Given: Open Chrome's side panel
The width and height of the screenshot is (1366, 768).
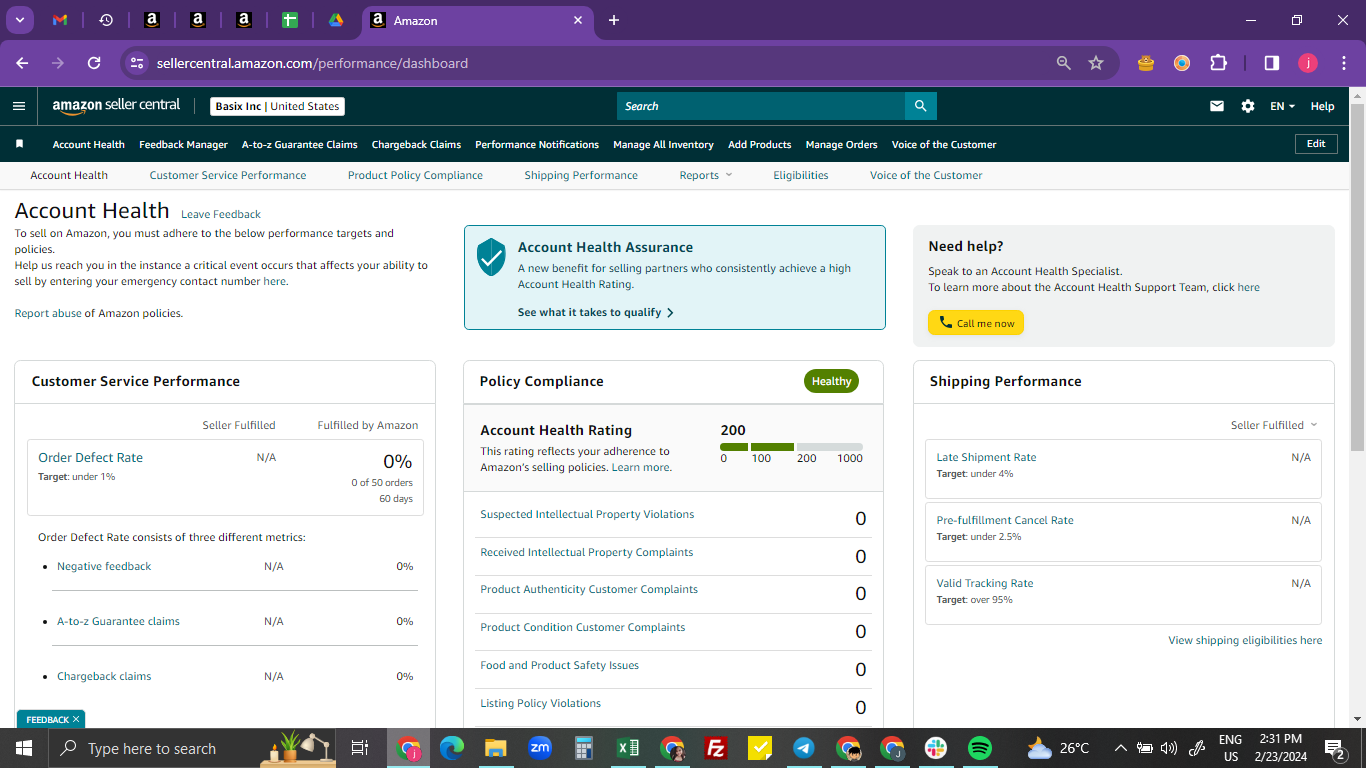Looking at the screenshot, I should tap(1272, 63).
